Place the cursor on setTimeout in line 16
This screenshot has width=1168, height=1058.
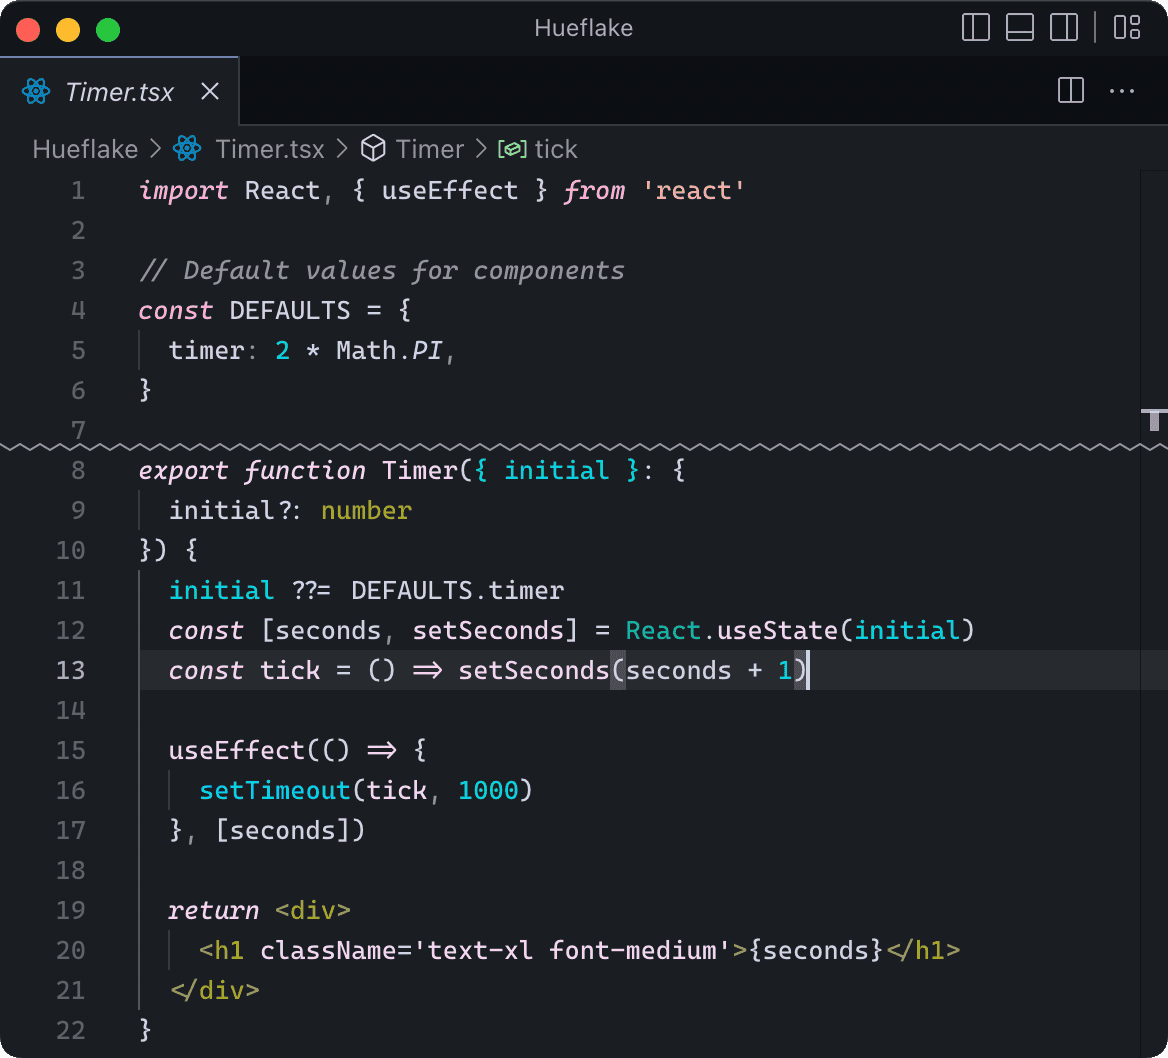click(274, 790)
